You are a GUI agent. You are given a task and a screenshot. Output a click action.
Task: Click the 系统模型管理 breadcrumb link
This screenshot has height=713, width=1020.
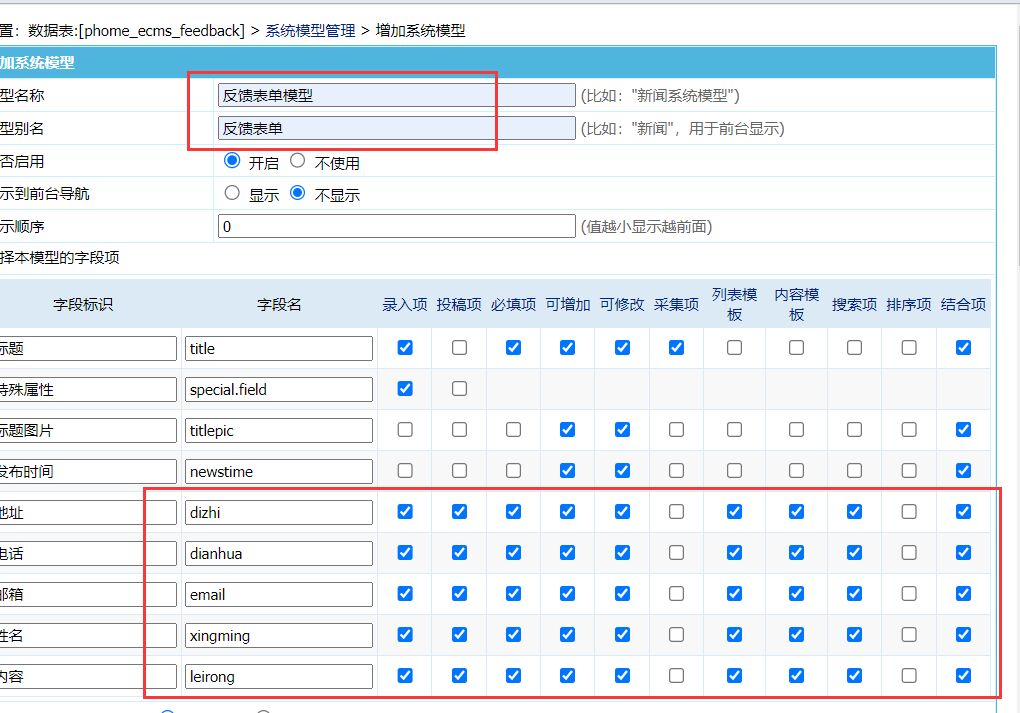pyautogui.click(x=310, y=31)
